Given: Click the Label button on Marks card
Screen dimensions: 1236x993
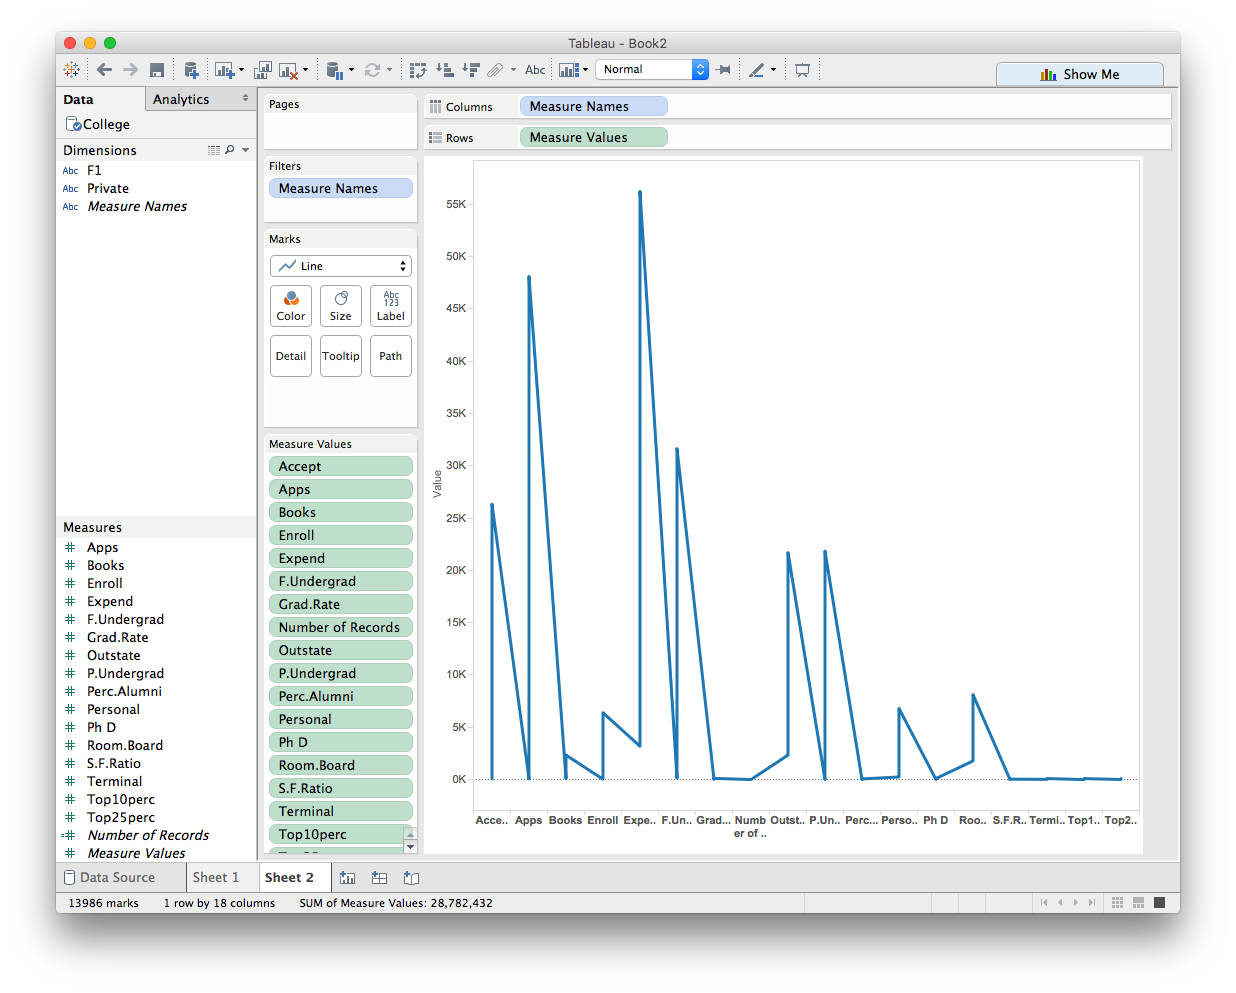Looking at the screenshot, I should click(391, 306).
